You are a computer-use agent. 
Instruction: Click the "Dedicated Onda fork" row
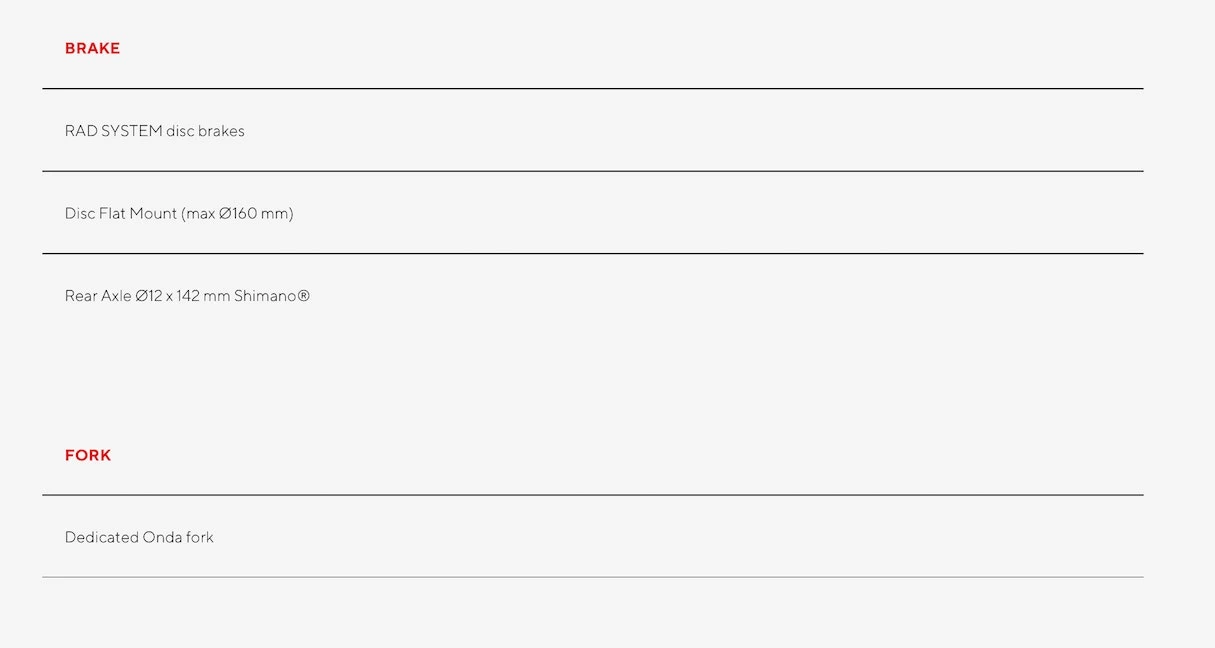tap(139, 537)
